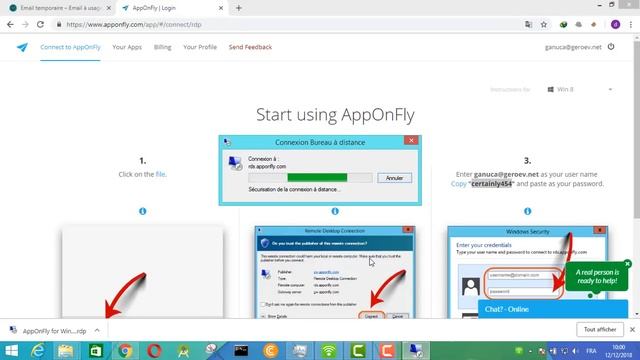The width and height of the screenshot is (640, 360).
Task: Go to Your Apps page
Action: tap(127, 47)
